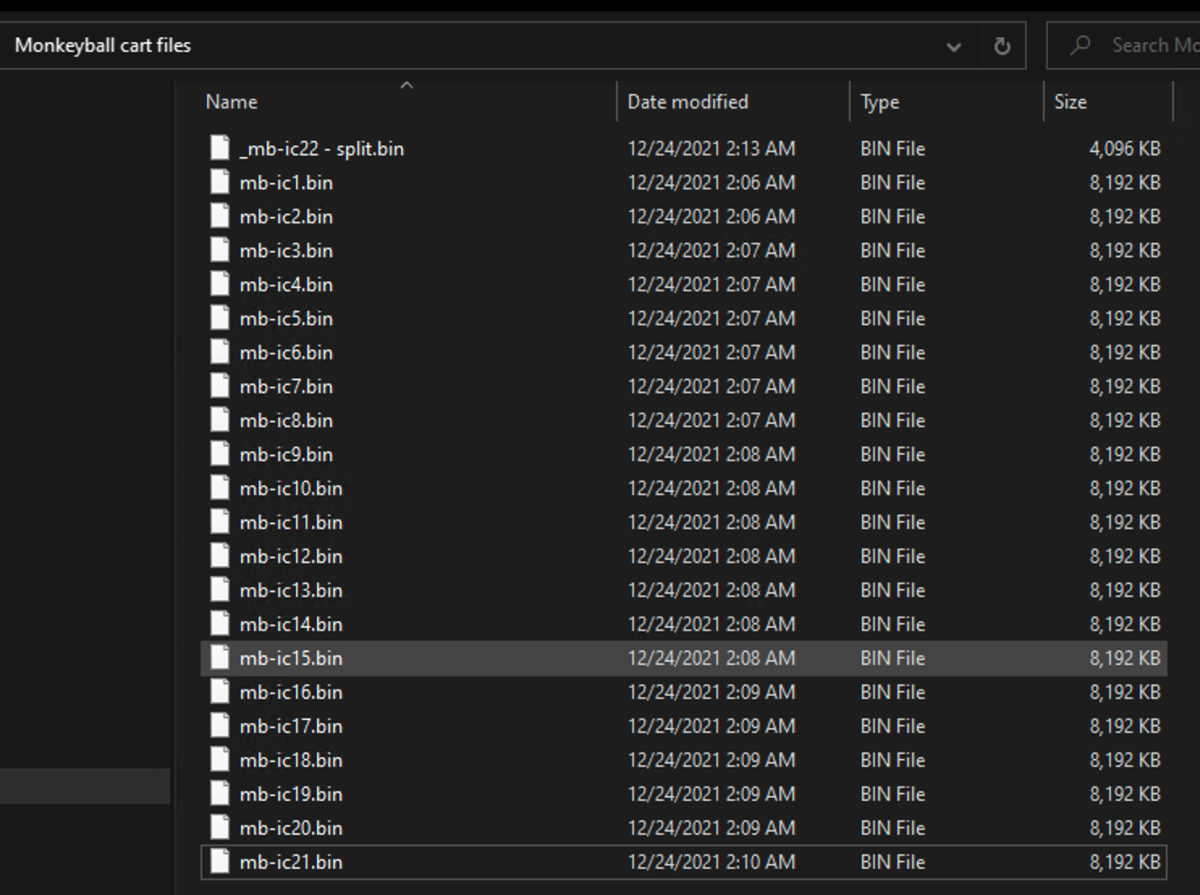Select file name mb-ic13.bin
This screenshot has width=1200, height=895.
(291, 591)
